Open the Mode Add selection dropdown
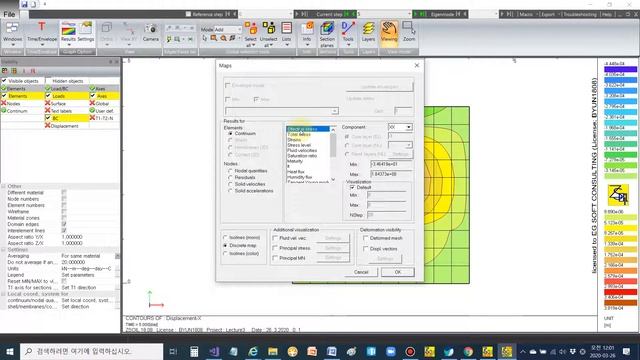This screenshot has width=640, height=360. 228,29
